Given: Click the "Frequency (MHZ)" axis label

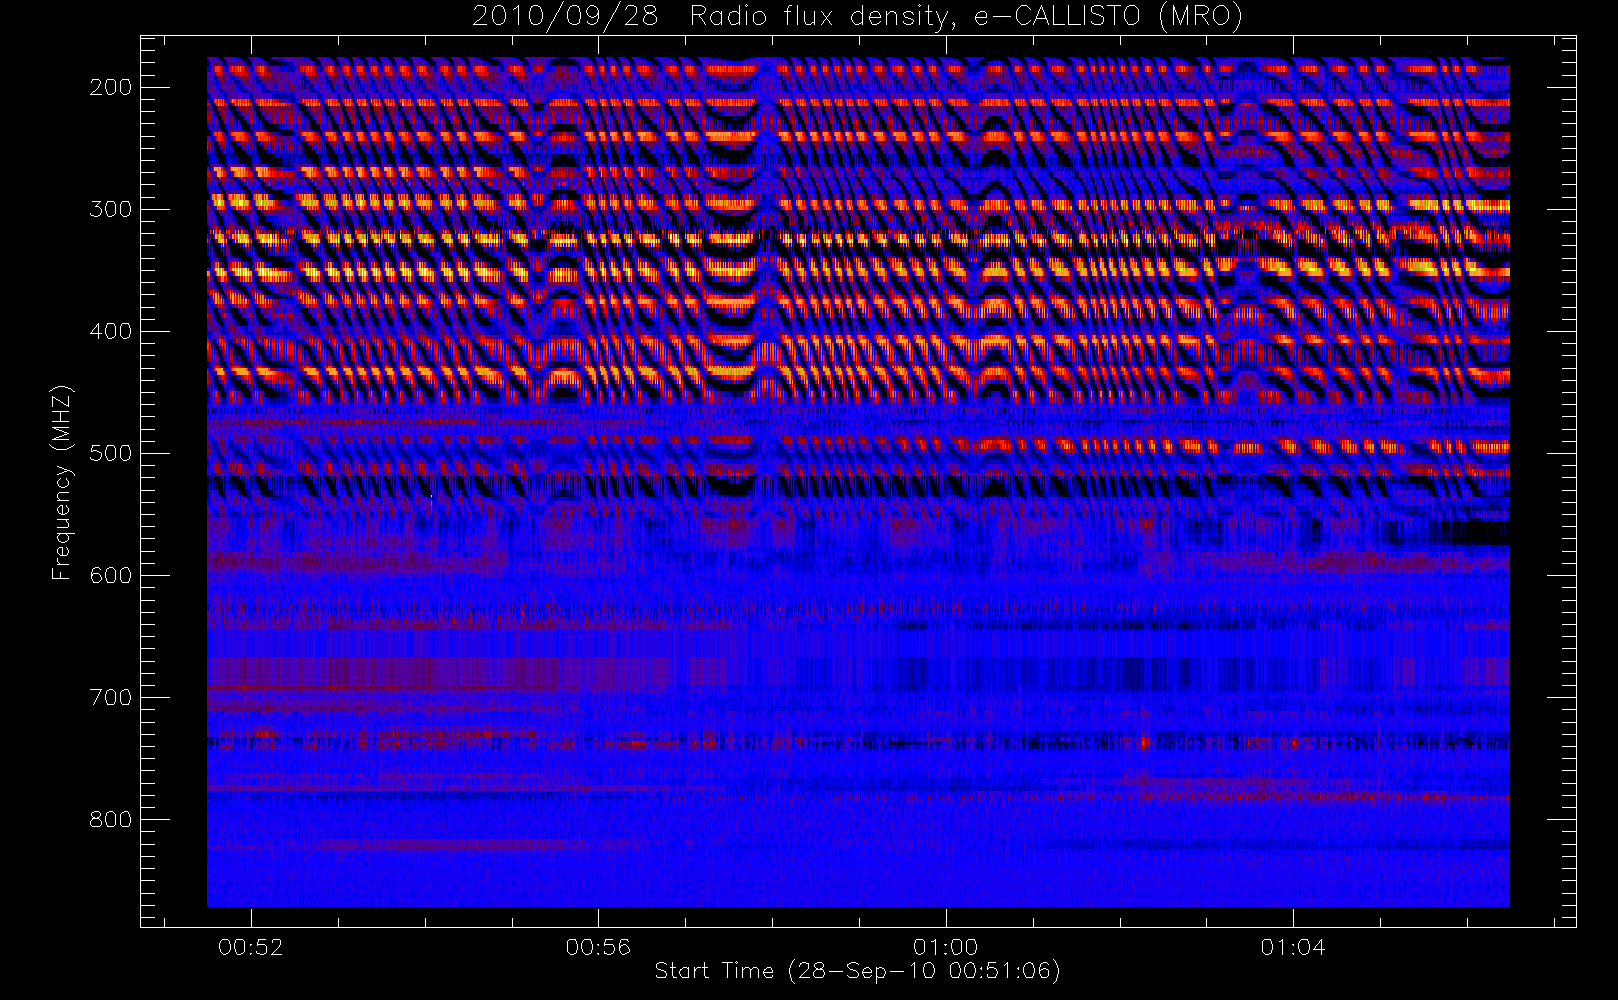Looking at the screenshot, I should pos(62,482).
